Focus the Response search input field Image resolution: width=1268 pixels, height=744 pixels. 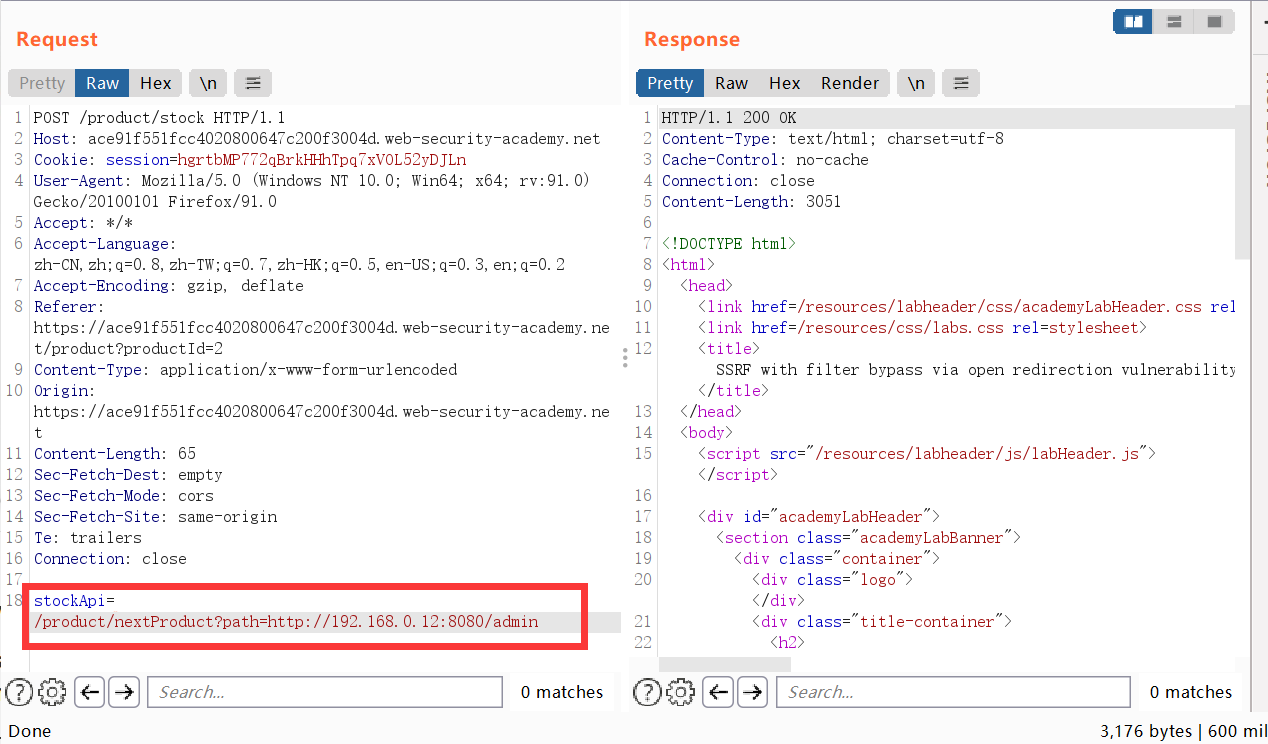[x=953, y=692]
